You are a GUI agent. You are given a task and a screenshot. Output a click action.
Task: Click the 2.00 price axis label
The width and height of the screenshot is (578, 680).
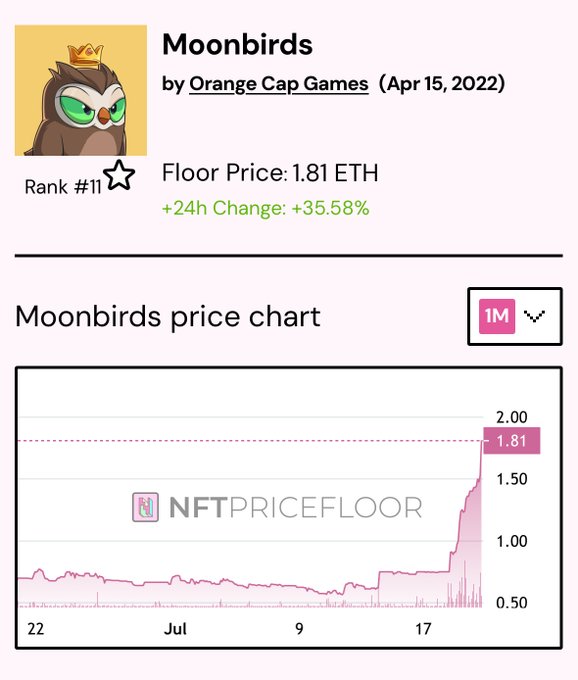pyautogui.click(x=512, y=417)
